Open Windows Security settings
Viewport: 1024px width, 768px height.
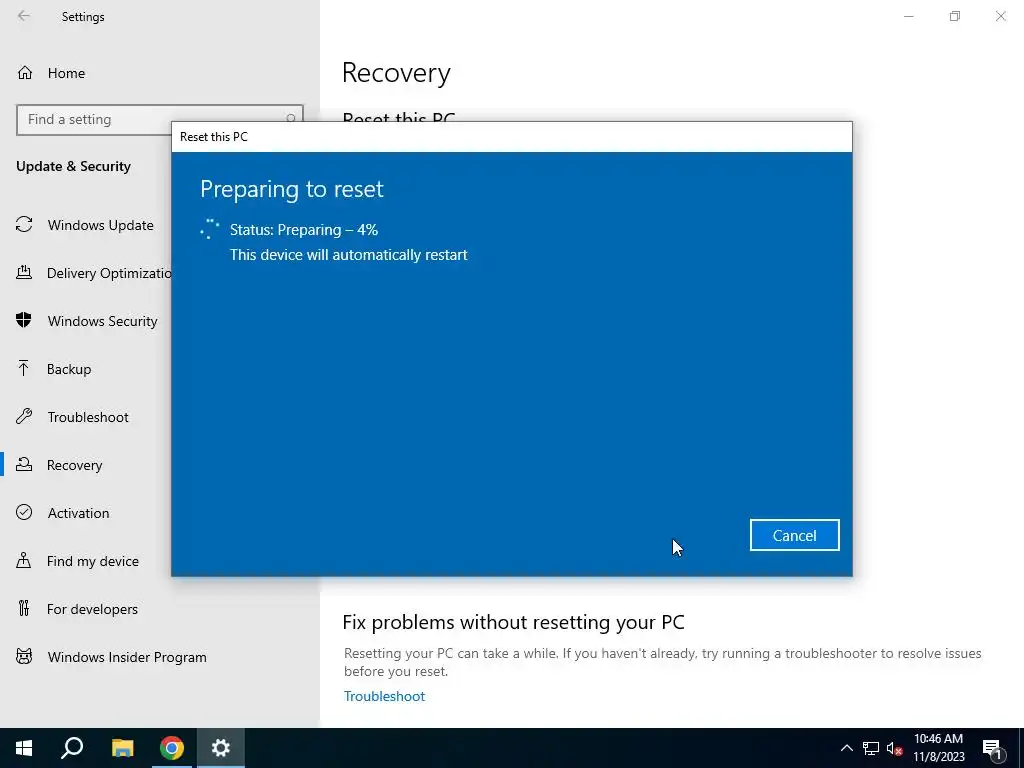(x=103, y=321)
